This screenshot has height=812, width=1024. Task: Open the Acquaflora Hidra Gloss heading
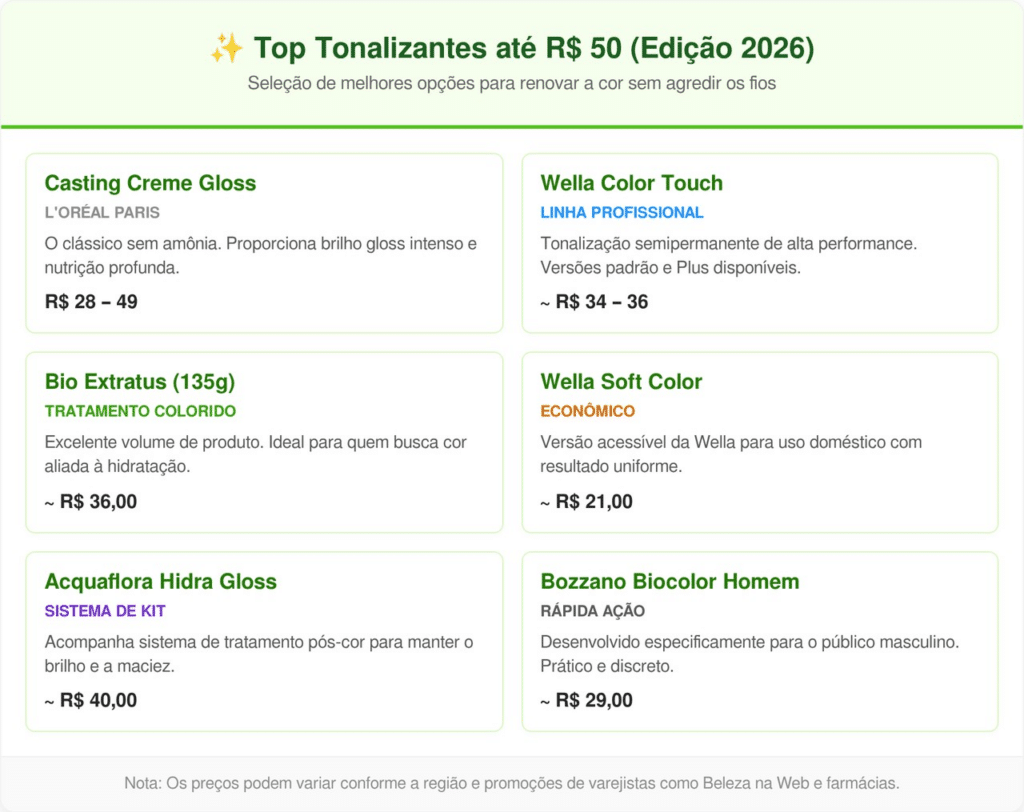click(x=160, y=582)
